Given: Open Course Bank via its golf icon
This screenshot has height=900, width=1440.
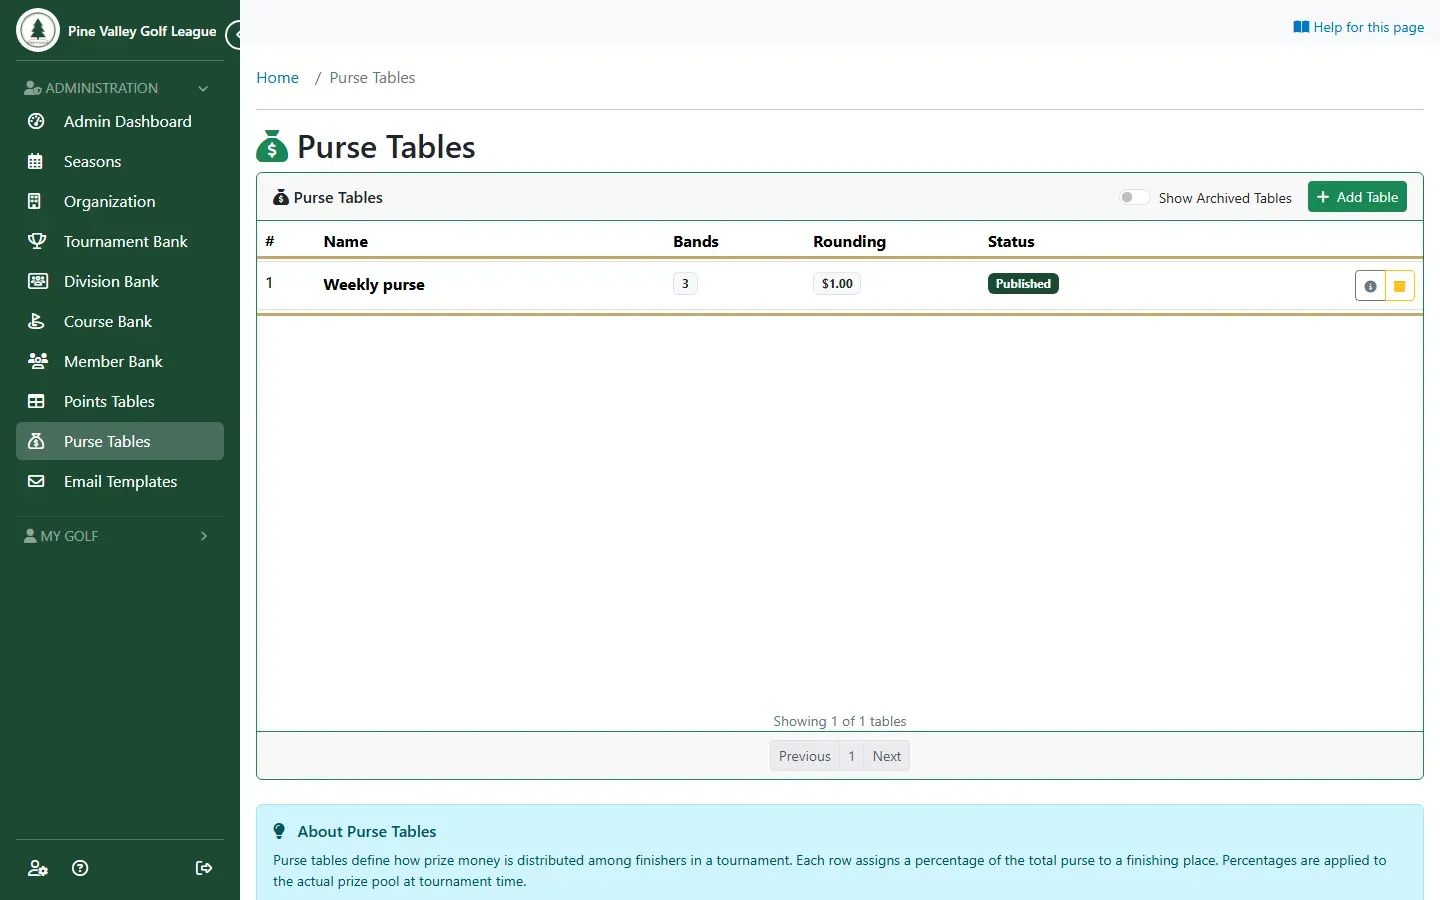Looking at the screenshot, I should click(x=36, y=321).
